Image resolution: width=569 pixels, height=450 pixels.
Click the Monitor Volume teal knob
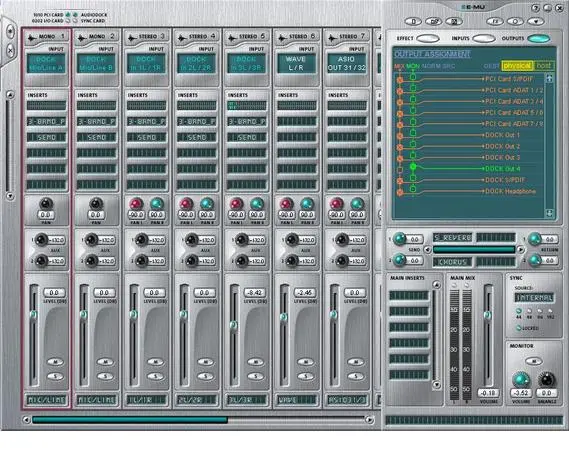pyautogui.click(x=521, y=380)
